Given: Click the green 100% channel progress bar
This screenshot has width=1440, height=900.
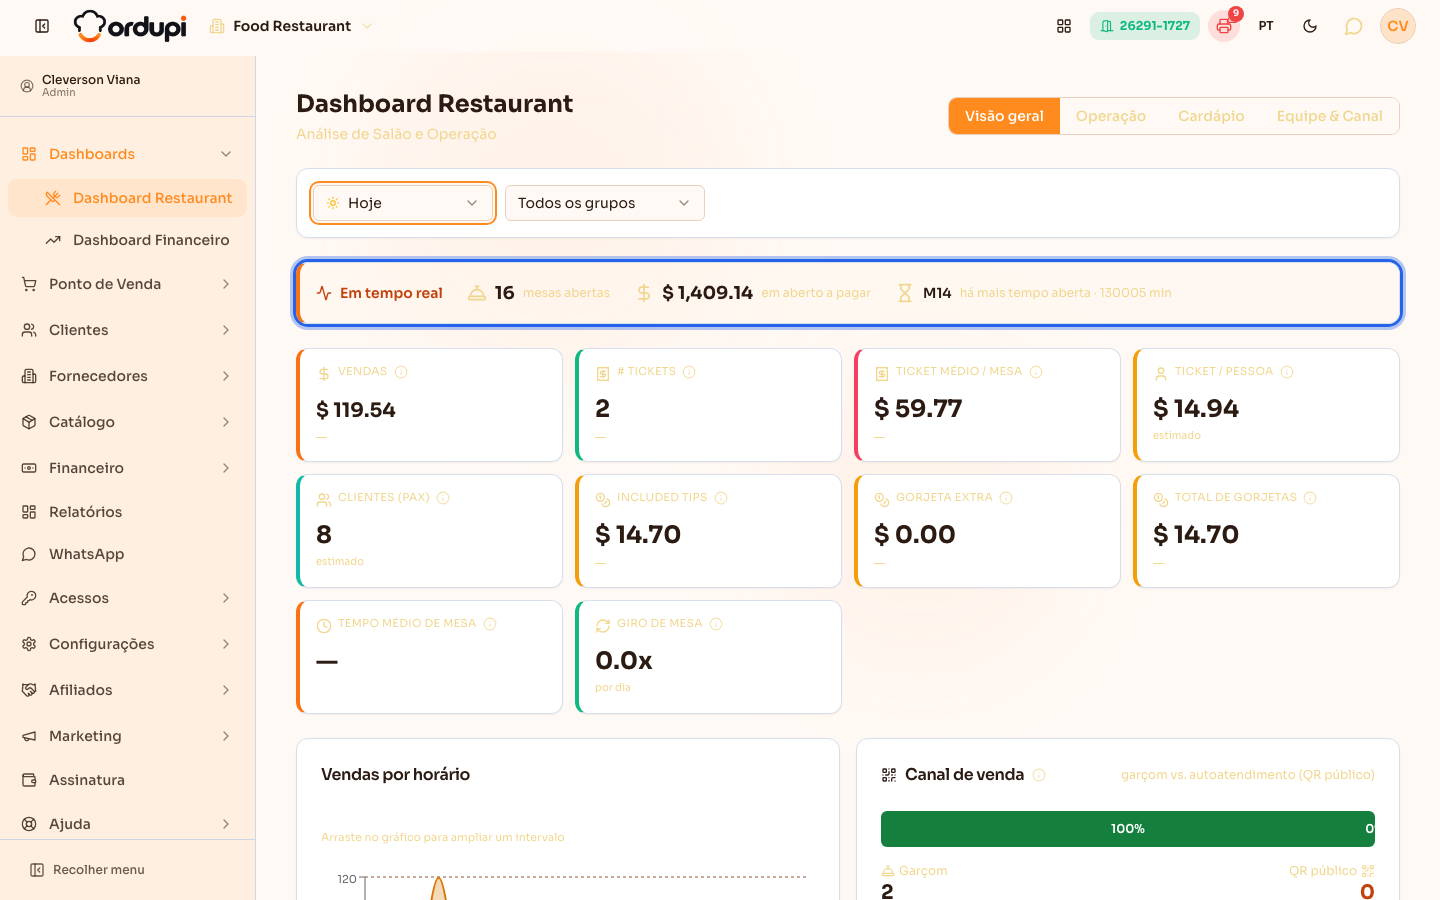Looking at the screenshot, I should click(1128, 829).
